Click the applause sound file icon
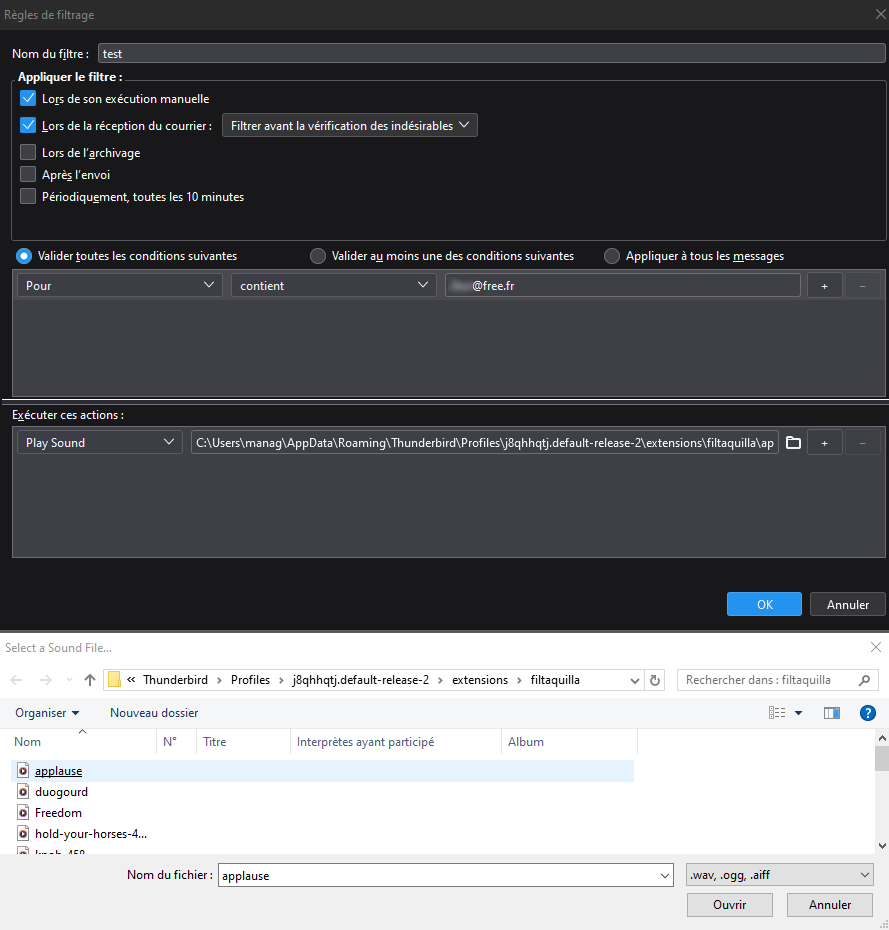Viewport: 889px width, 930px height. click(23, 770)
